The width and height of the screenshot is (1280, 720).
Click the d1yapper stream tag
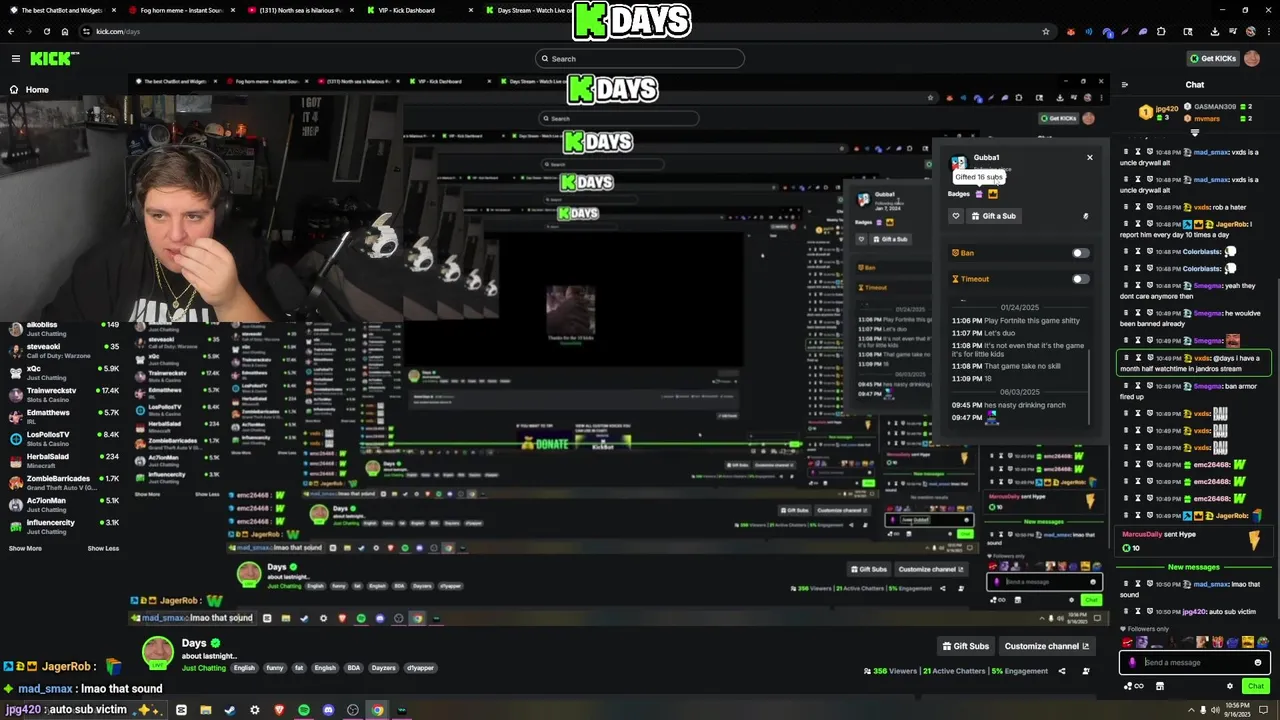[x=419, y=668]
